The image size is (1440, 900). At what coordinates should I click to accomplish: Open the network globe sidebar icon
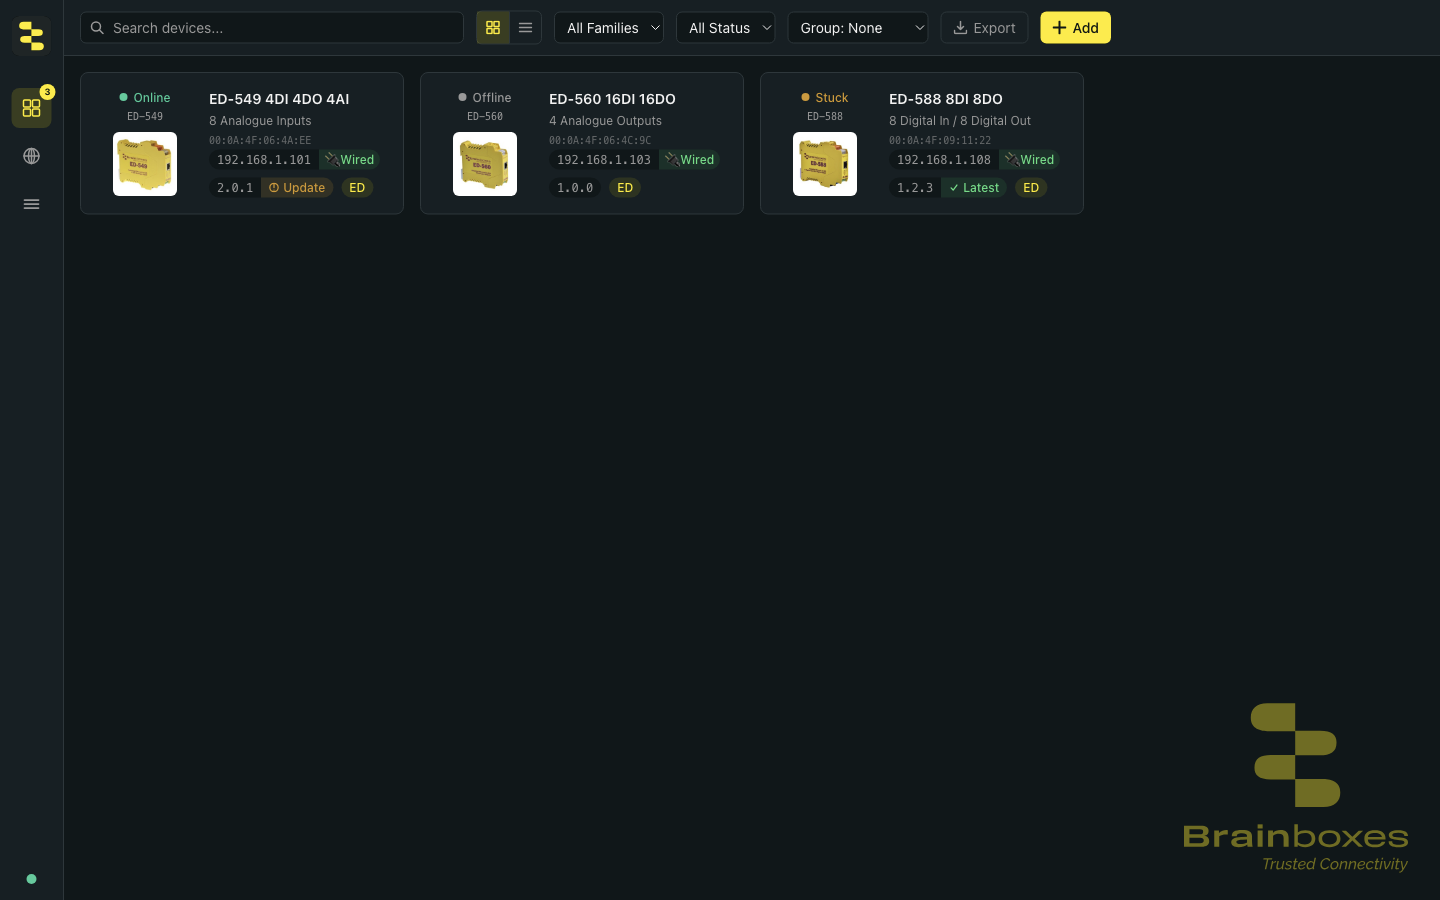[31, 156]
